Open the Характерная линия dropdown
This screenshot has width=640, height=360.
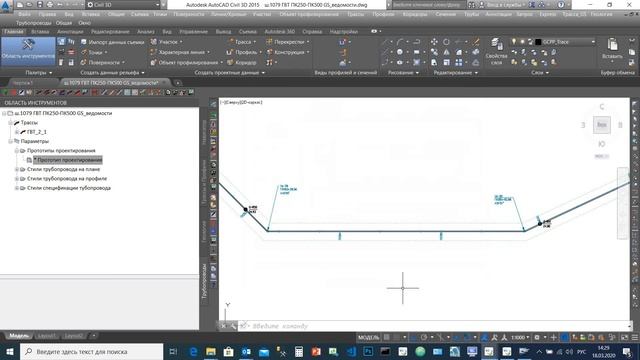click(180, 52)
